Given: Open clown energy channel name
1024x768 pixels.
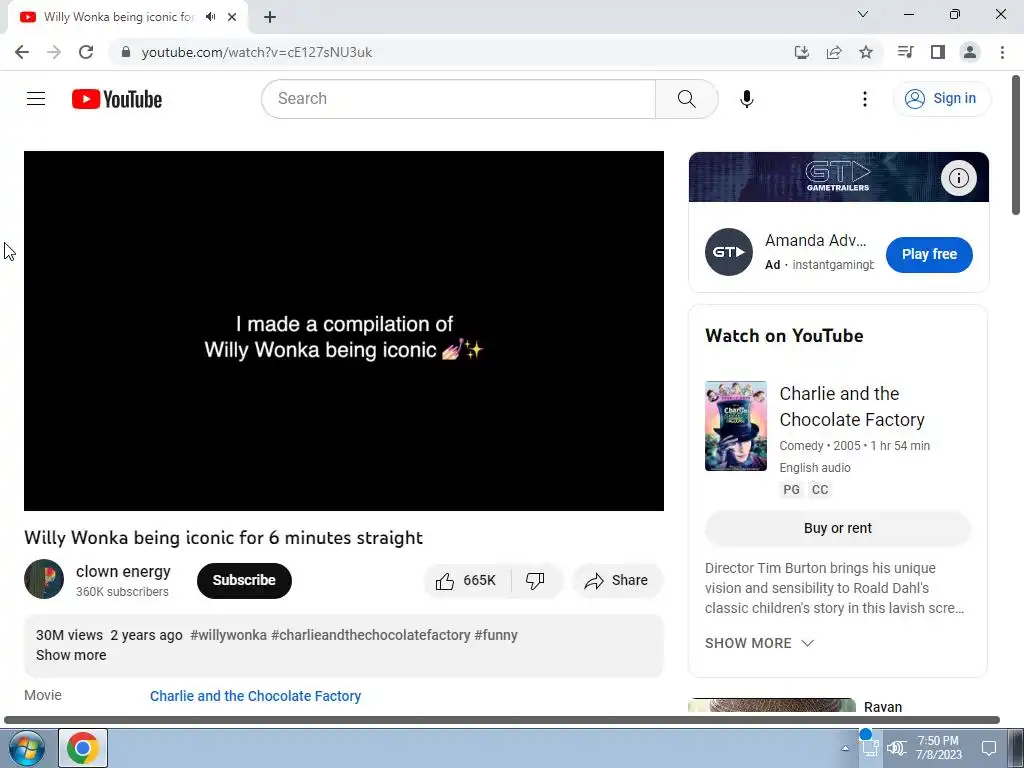Looking at the screenshot, I should 123,571.
